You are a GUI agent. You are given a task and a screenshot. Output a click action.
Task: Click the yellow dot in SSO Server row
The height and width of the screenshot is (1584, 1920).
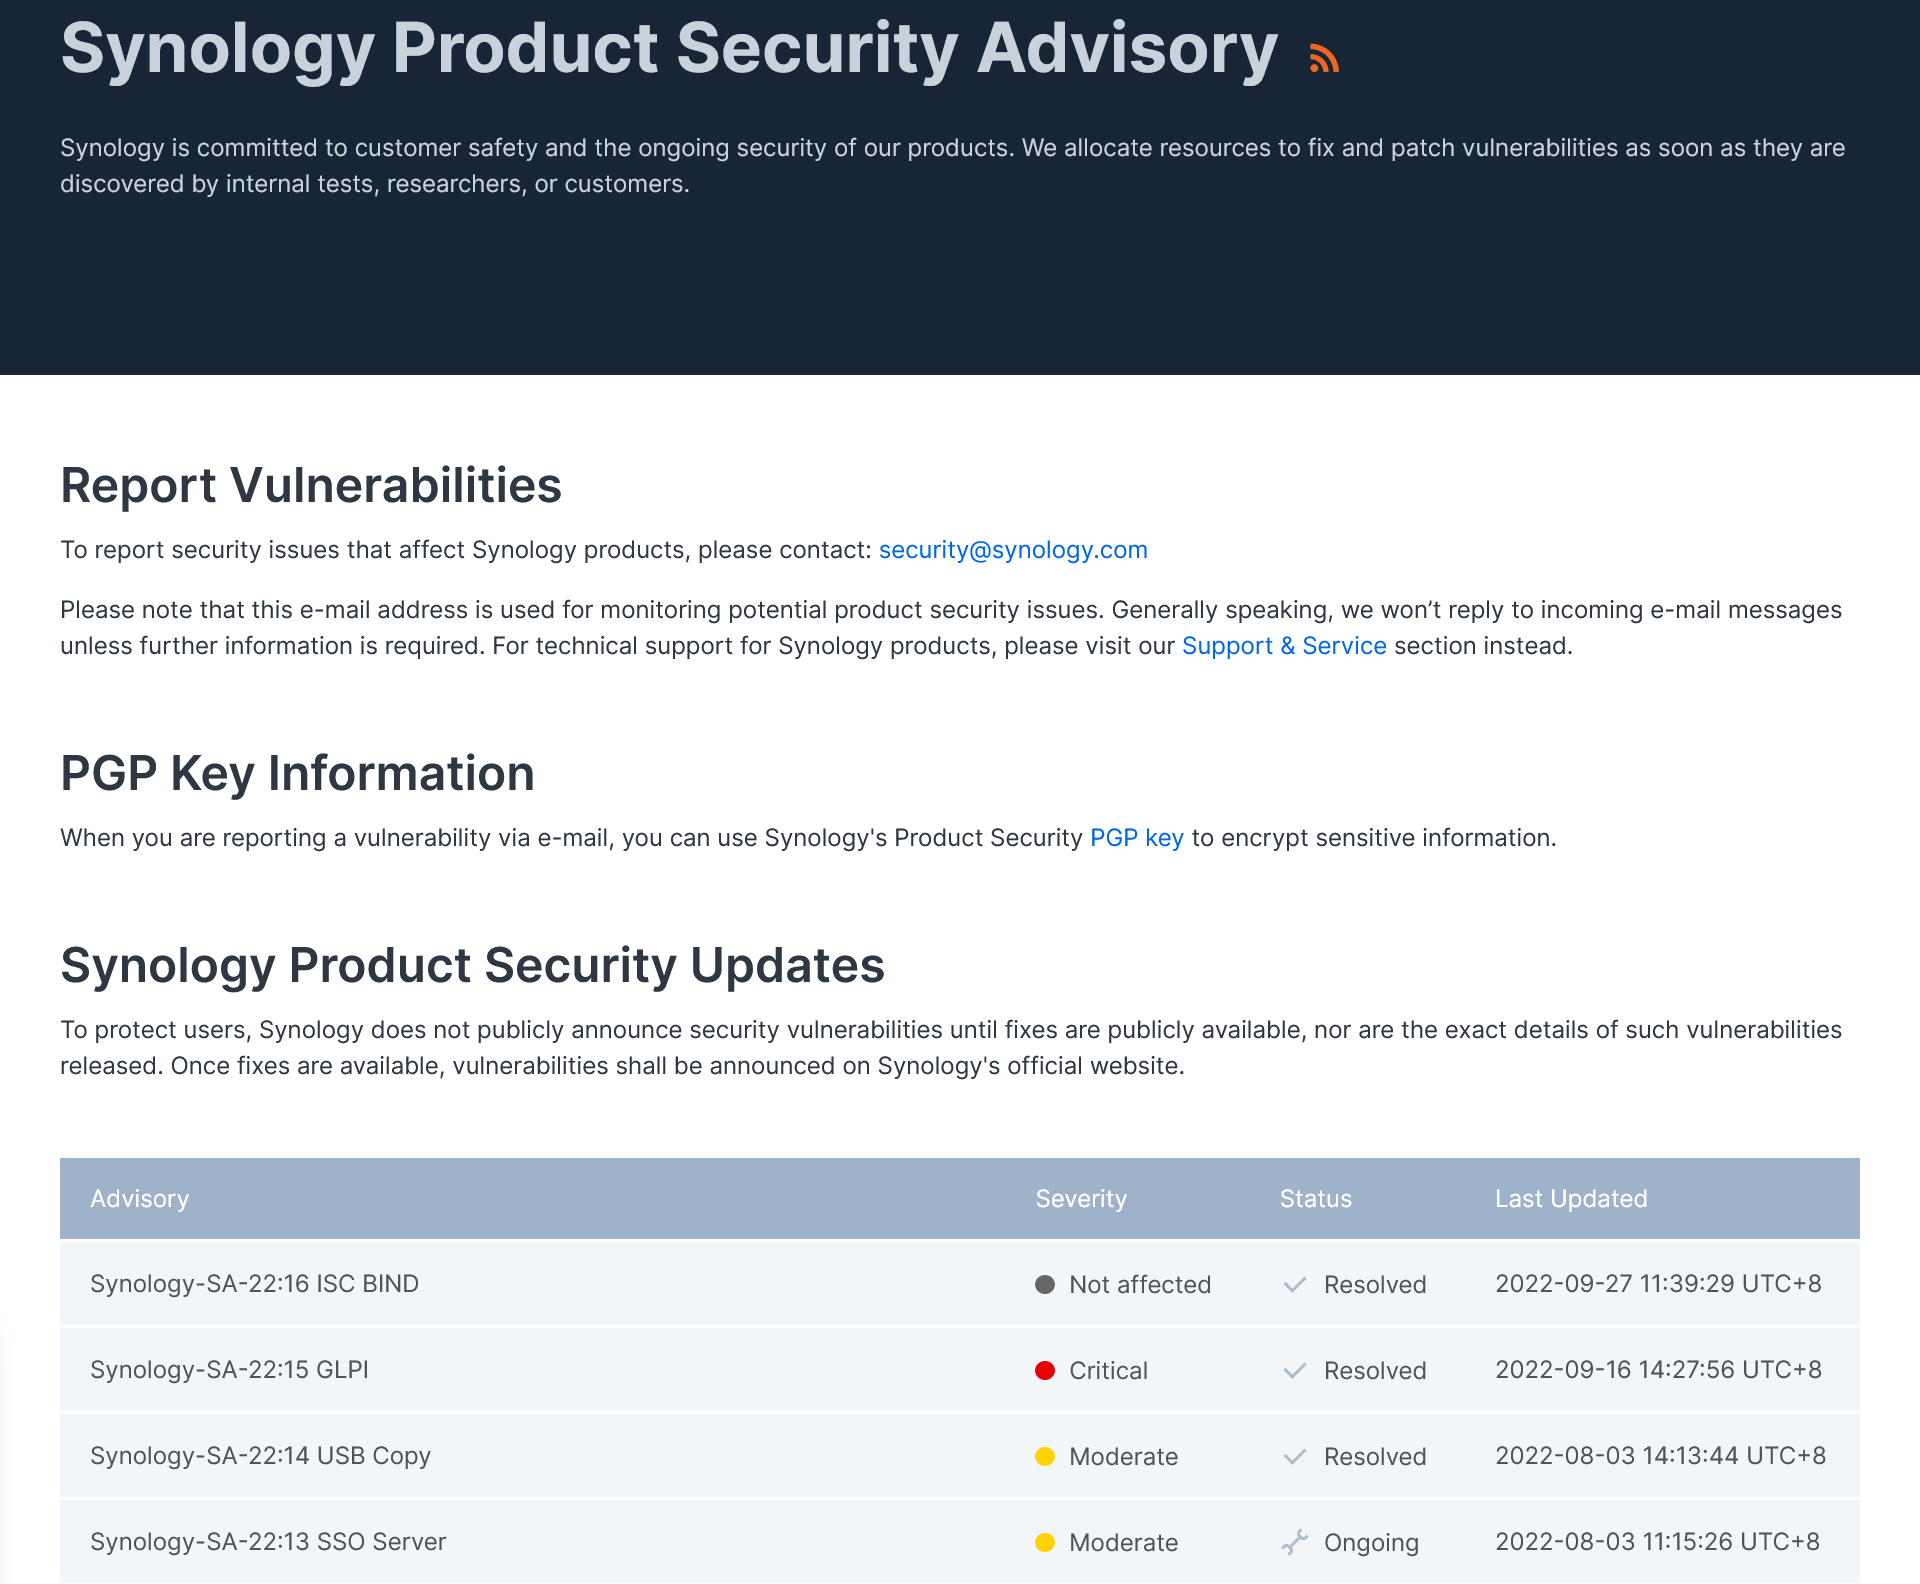[x=1045, y=1543]
